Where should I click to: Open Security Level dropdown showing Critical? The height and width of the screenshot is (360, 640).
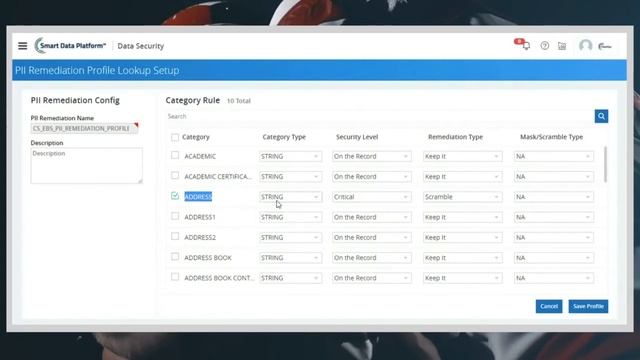pyautogui.click(x=371, y=197)
